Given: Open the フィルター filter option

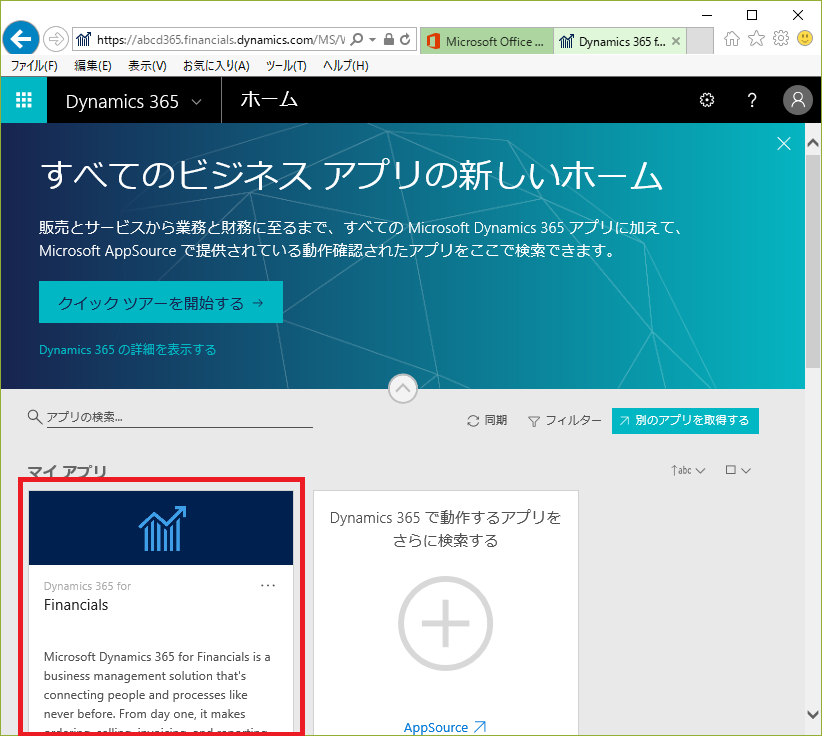Looking at the screenshot, I should point(565,420).
